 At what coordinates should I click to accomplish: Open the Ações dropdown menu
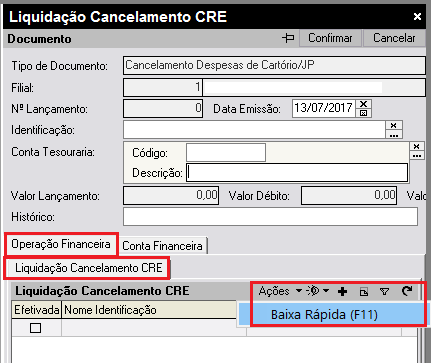(x=280, y=291)
